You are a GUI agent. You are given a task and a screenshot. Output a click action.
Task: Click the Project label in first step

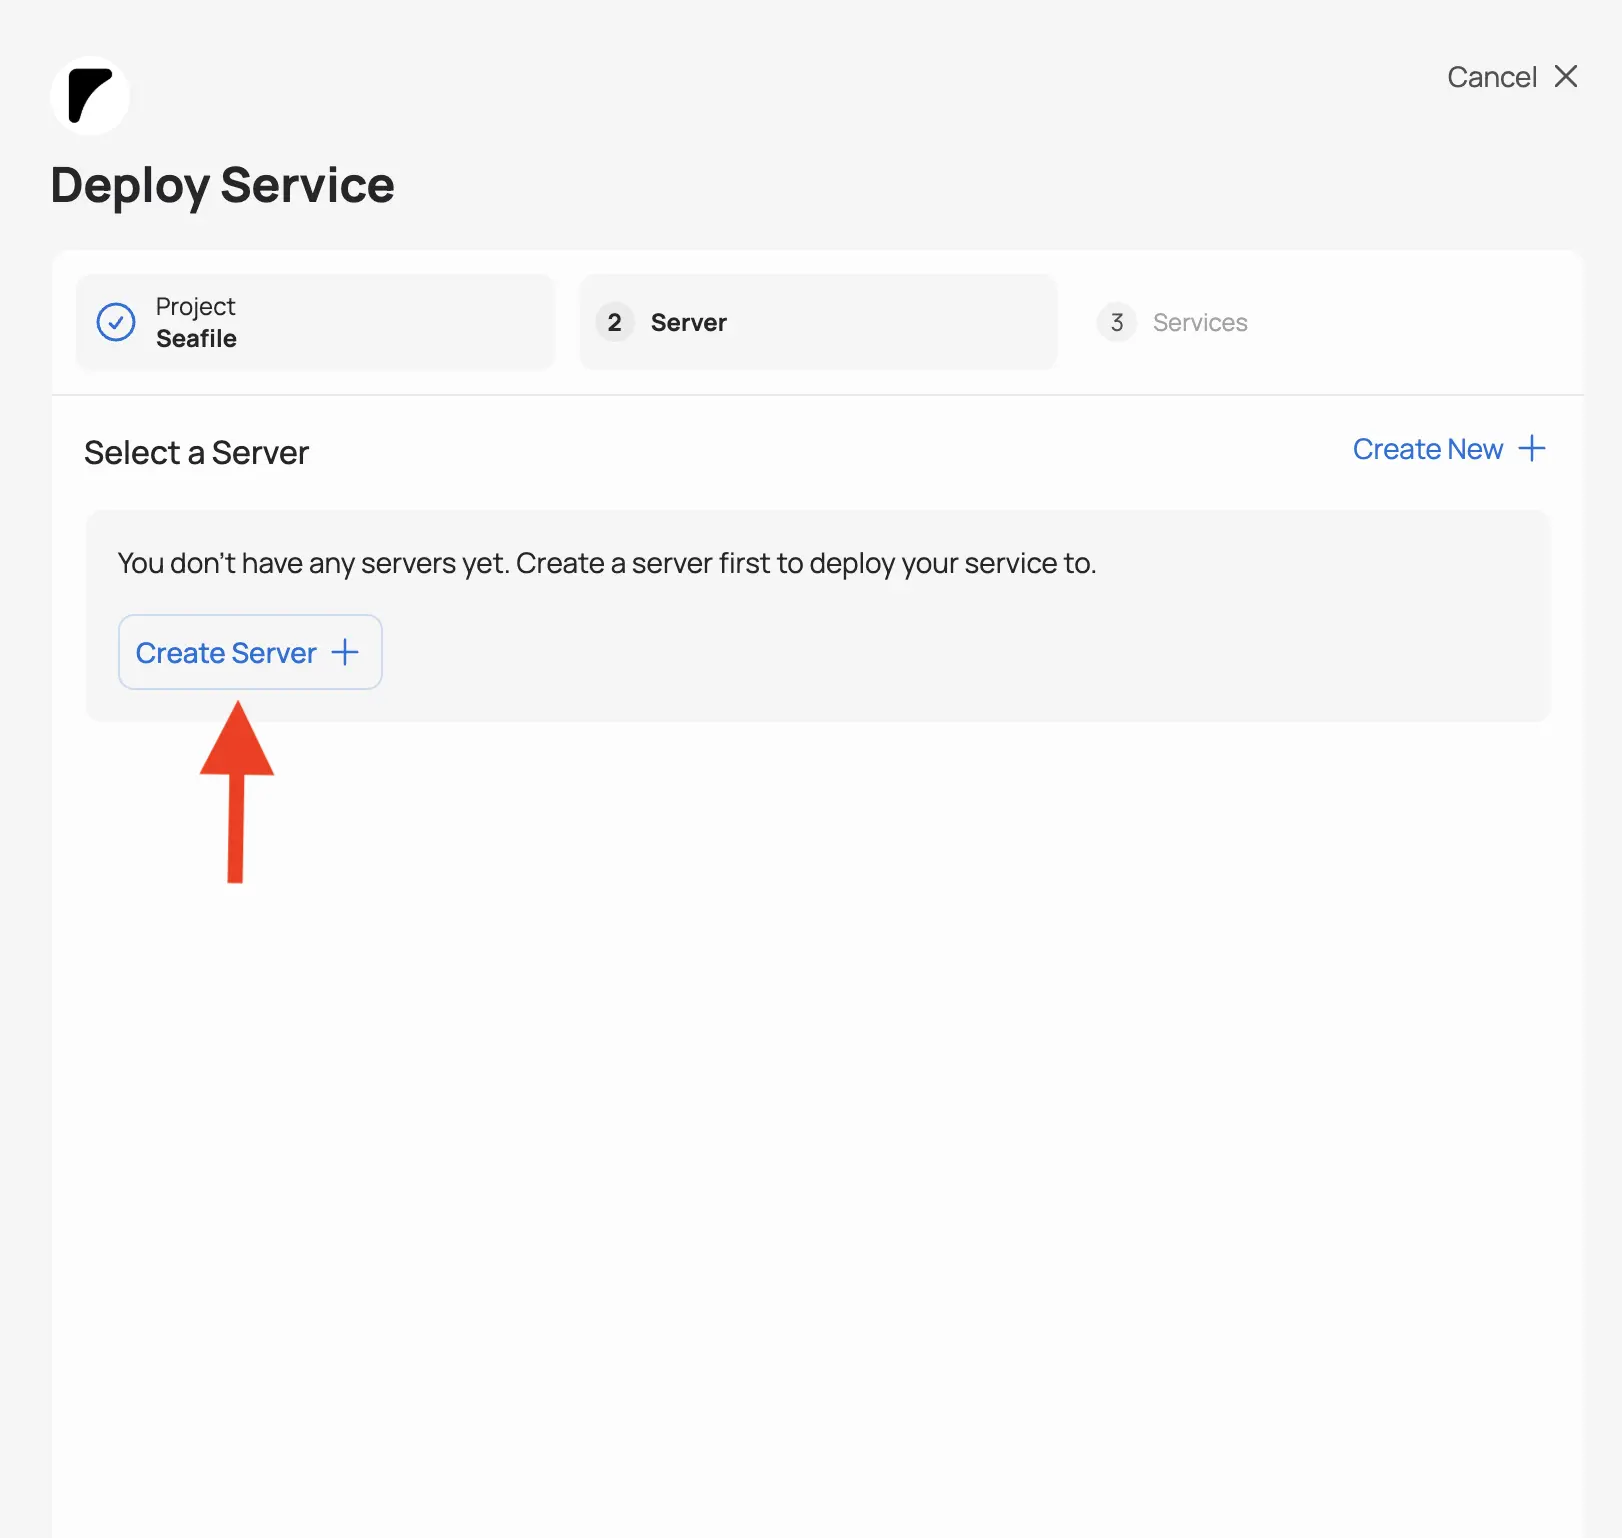pyautogui.click(x=195, y=306)
